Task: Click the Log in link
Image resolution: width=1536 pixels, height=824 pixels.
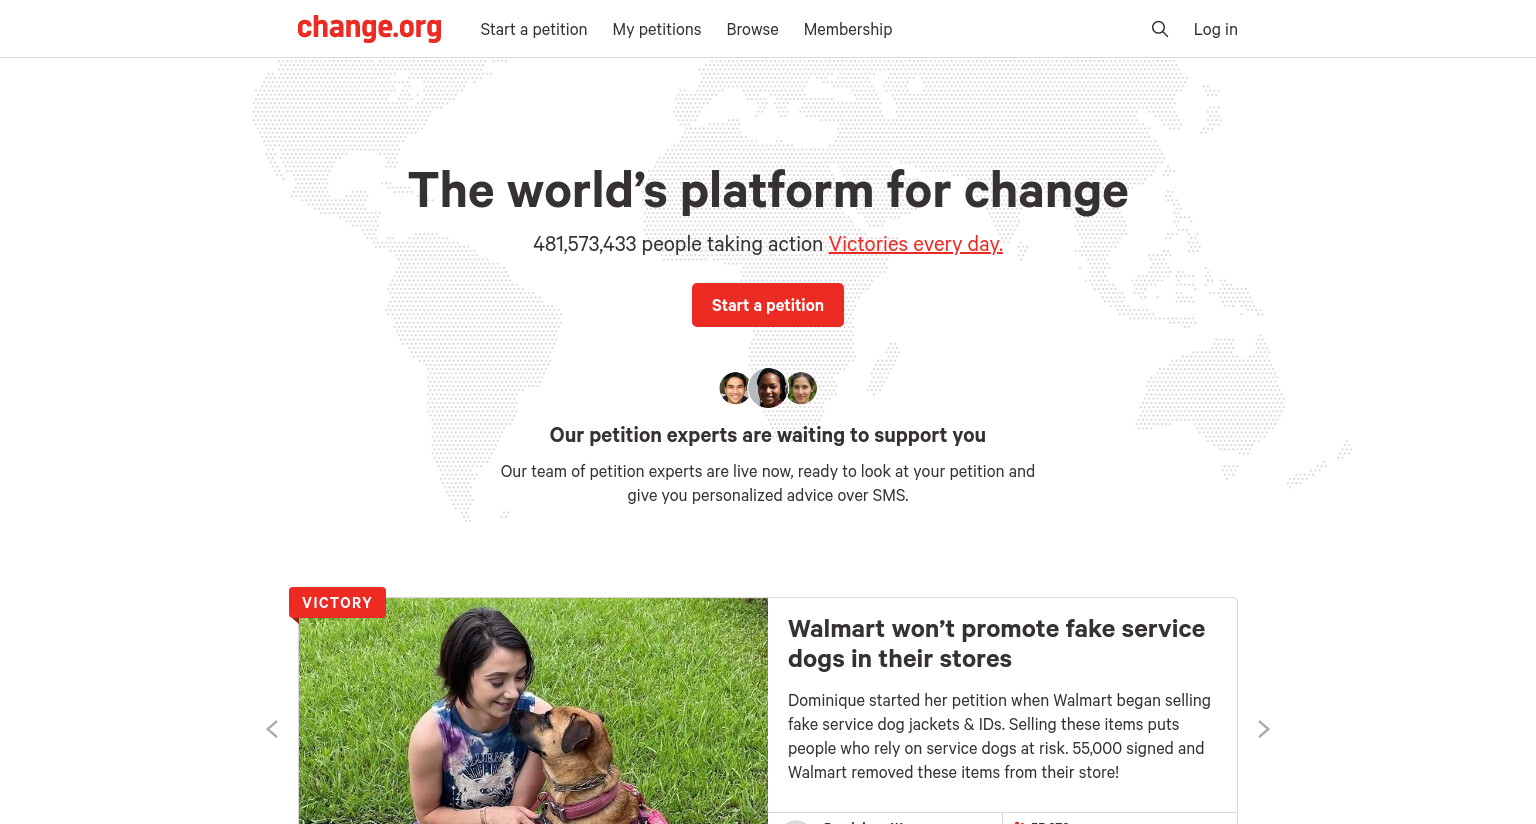Action: [x=1215, y=29]
